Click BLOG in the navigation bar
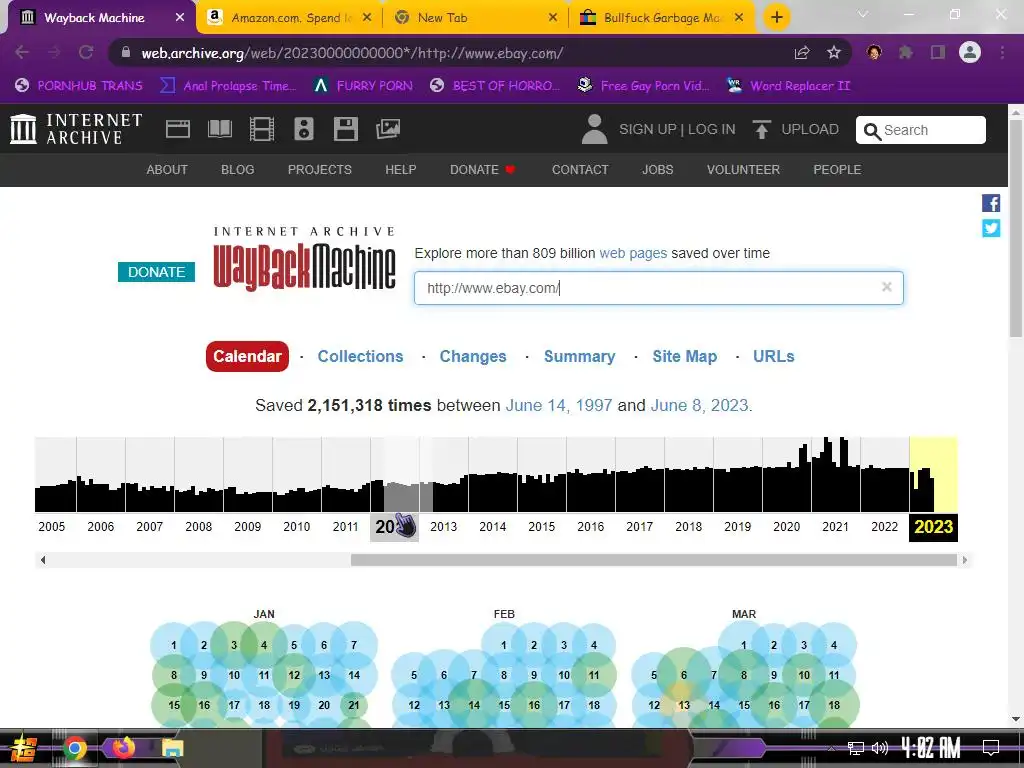1024x768 pixels. pyautogui.click(x=237, y=170)
